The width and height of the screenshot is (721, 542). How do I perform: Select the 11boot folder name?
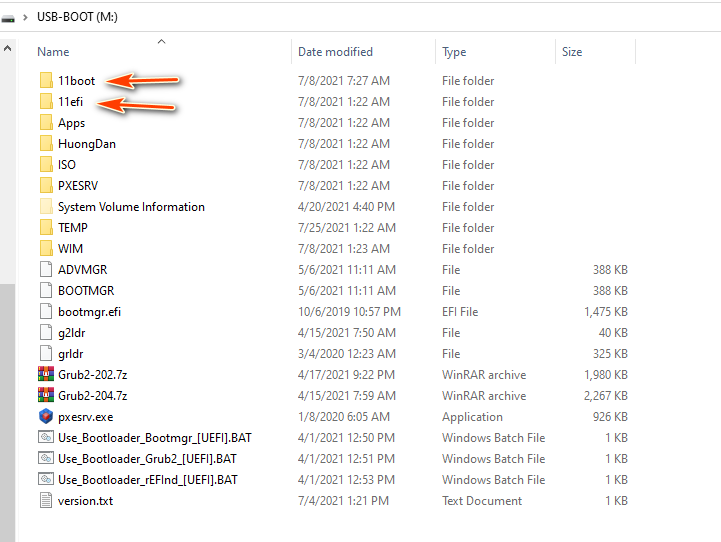[x=76, y=81]
